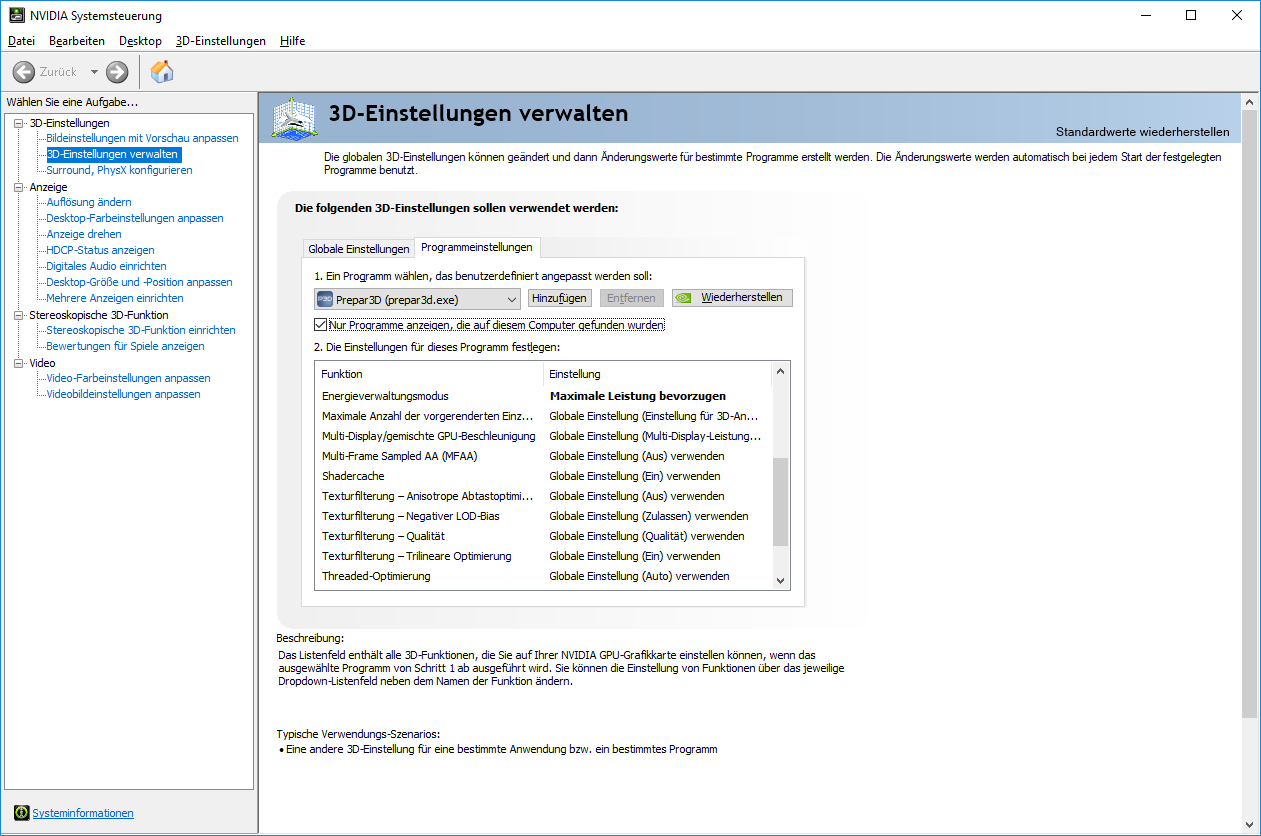This screenshot has width=1261, height=836.
Task: Open the Datei menu
Action: (21, 41)
